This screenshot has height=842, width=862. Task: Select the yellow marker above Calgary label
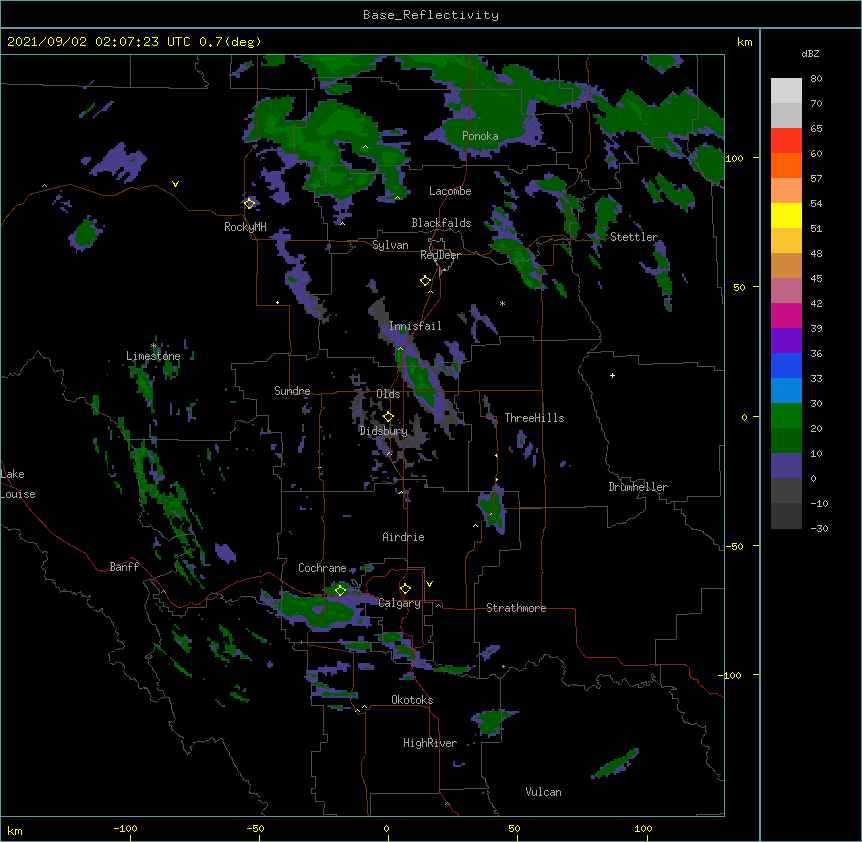pyautogui.click(x=405, y=589)
